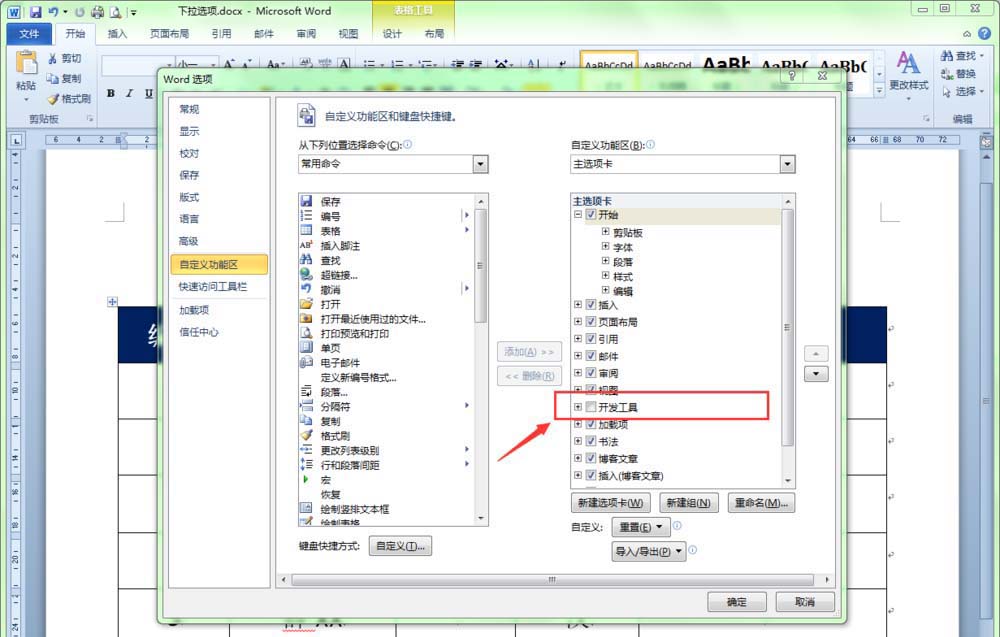Click the Paste icon in ribbon

coord(26,63)
